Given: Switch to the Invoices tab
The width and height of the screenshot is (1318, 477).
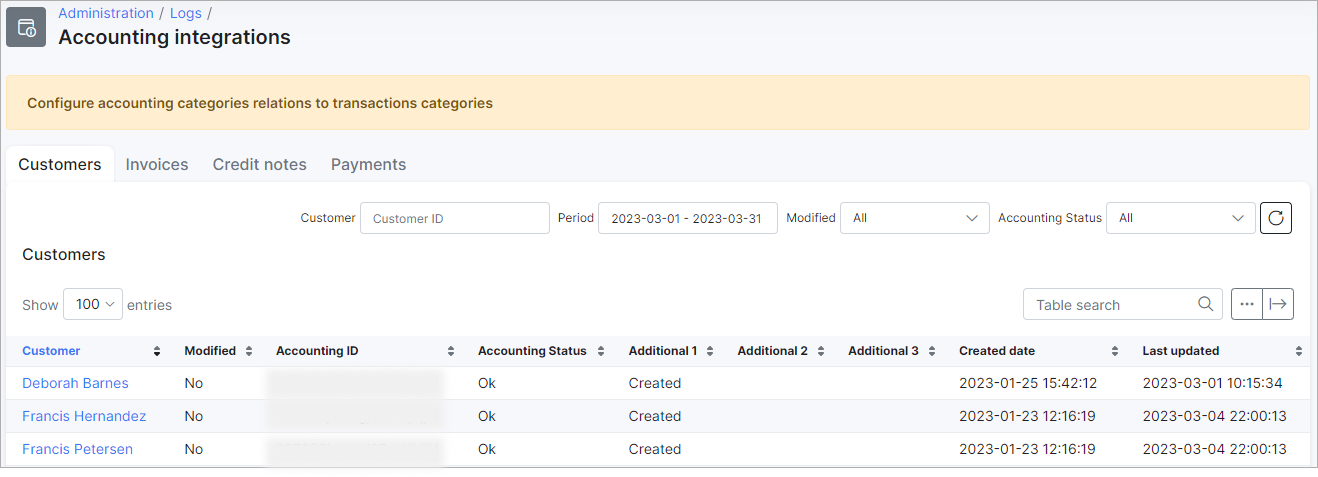Looking at the screenshot, I should pos(157,164).
